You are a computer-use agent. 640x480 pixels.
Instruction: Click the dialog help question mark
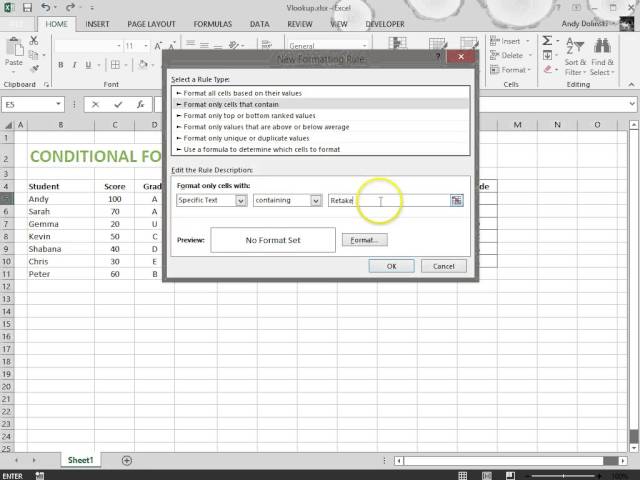click(x=438, y=57)
